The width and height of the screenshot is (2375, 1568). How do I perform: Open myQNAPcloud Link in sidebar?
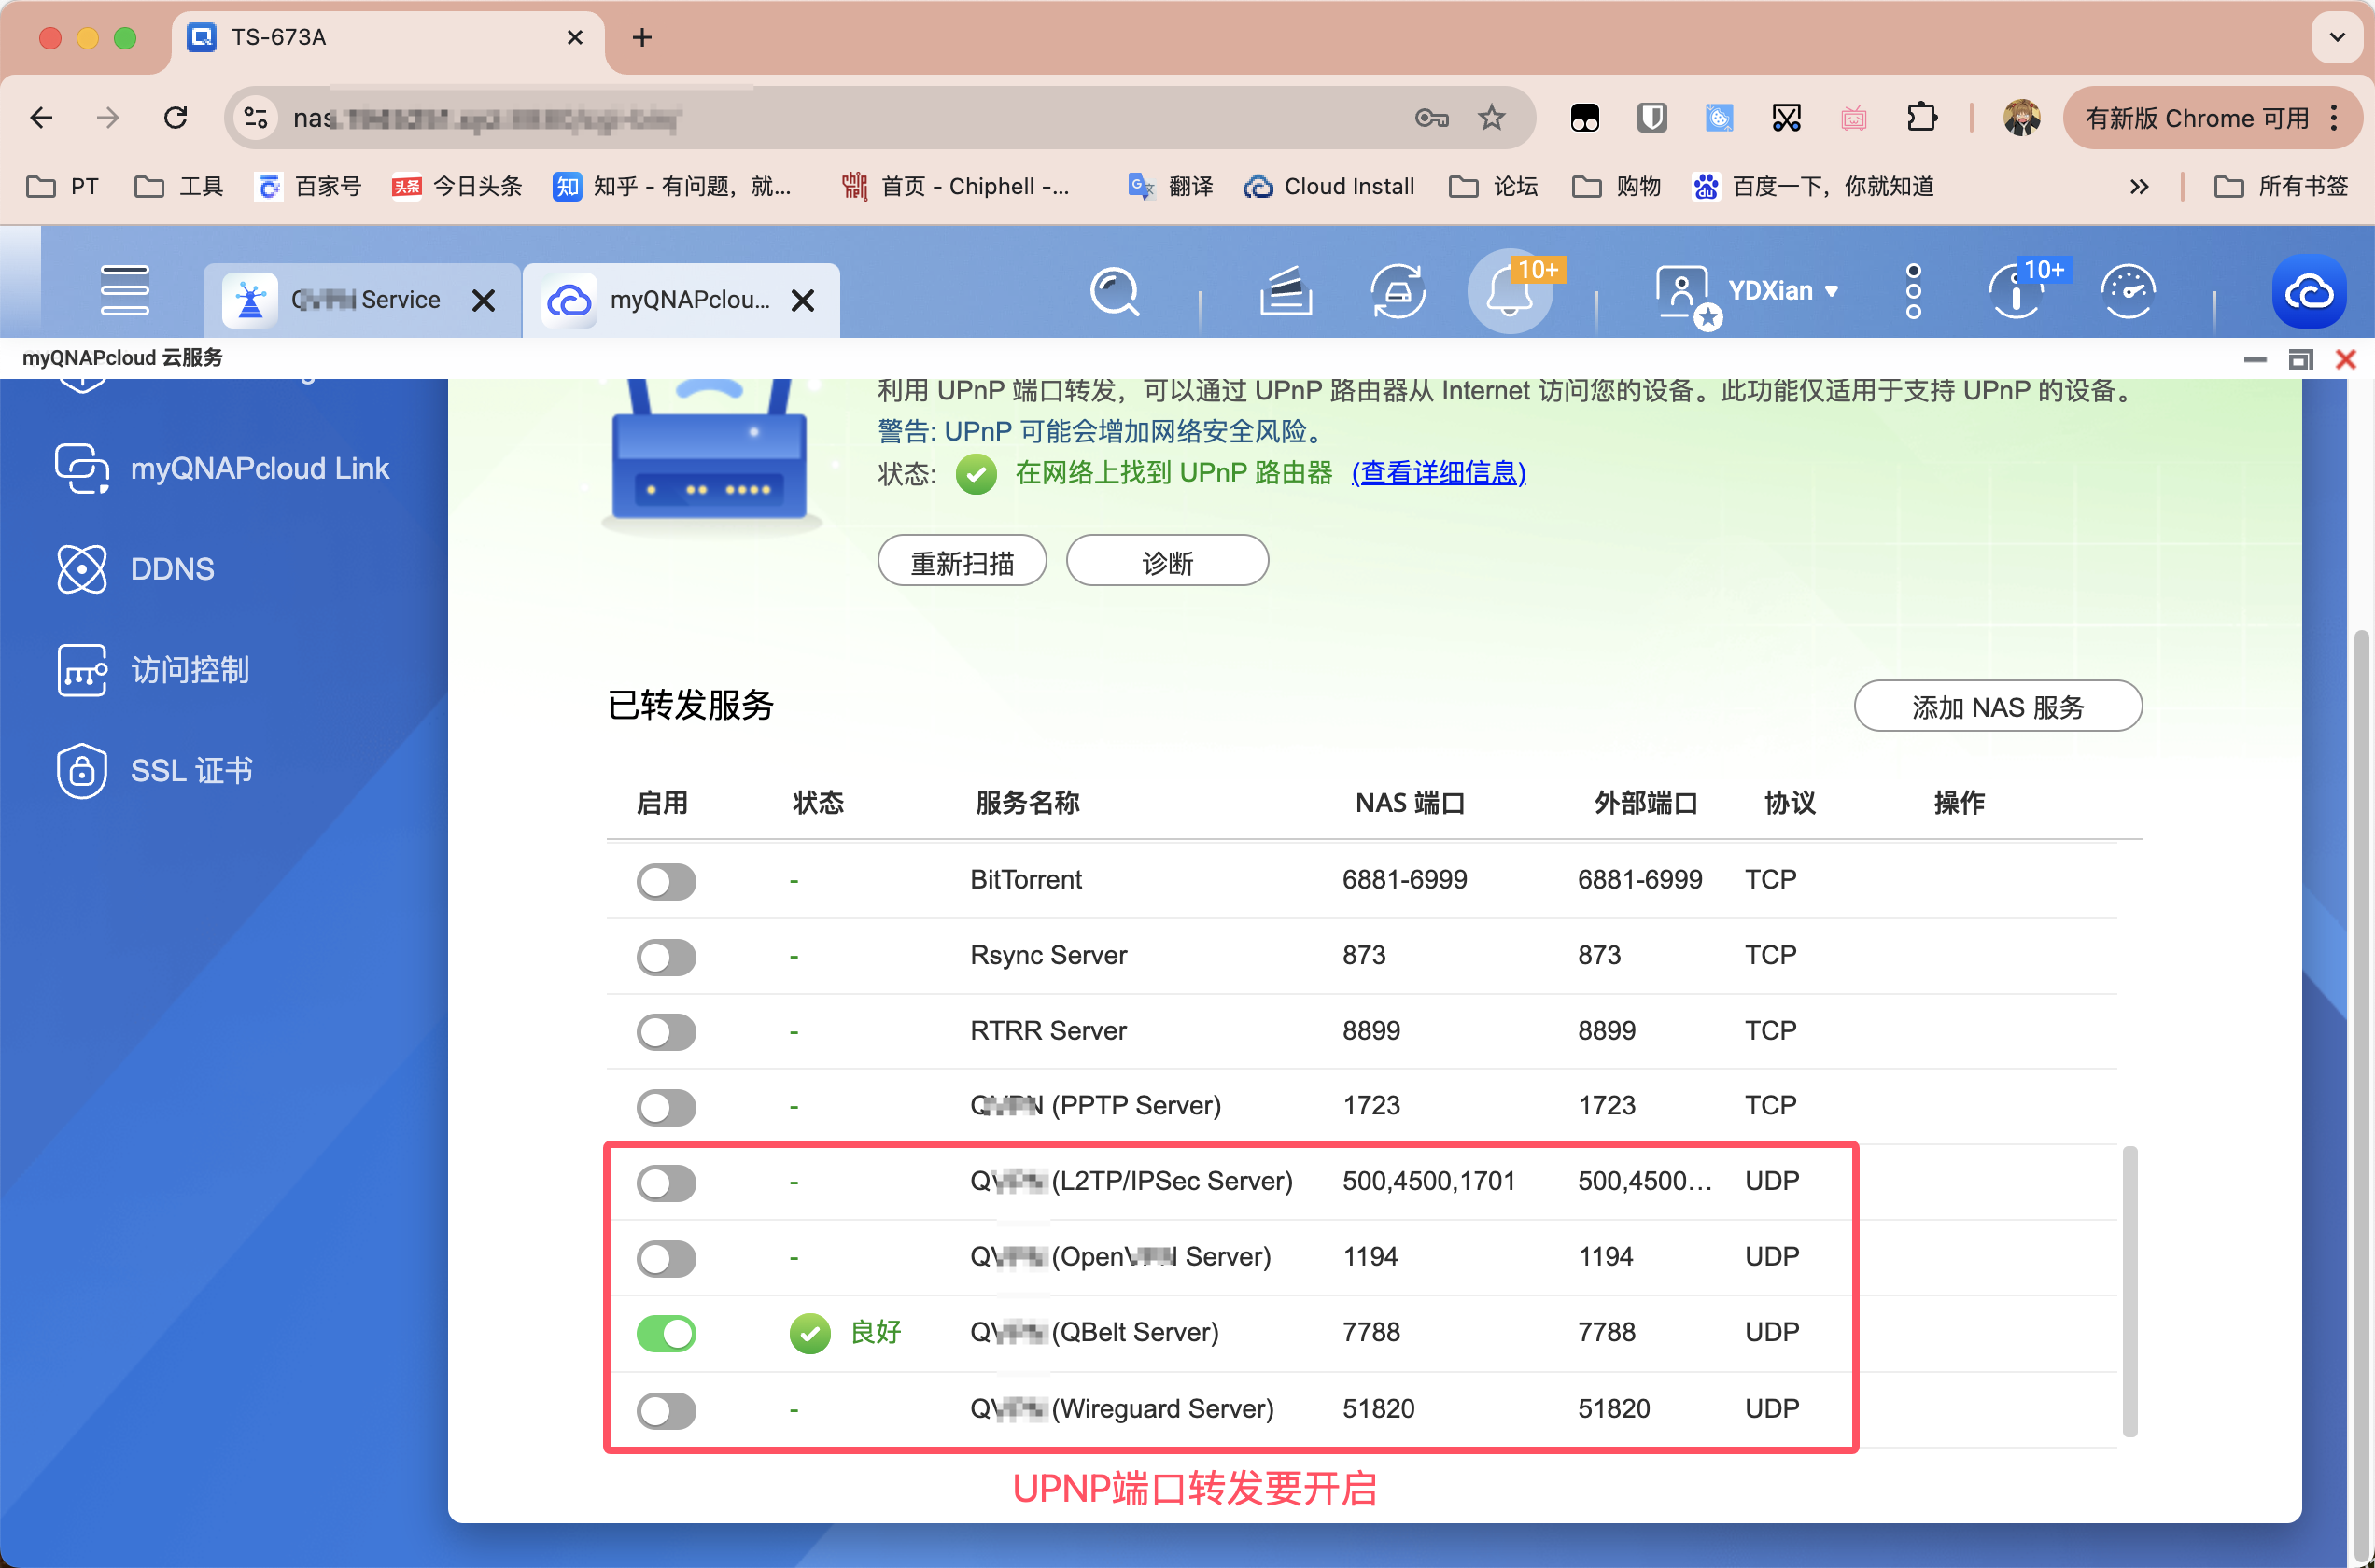tap(223, 469)
